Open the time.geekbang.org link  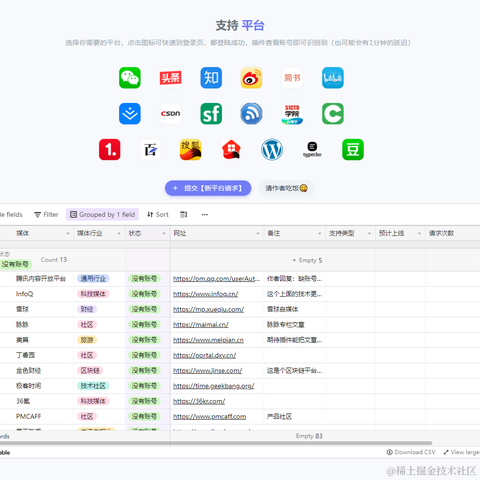tap(213, 386)
